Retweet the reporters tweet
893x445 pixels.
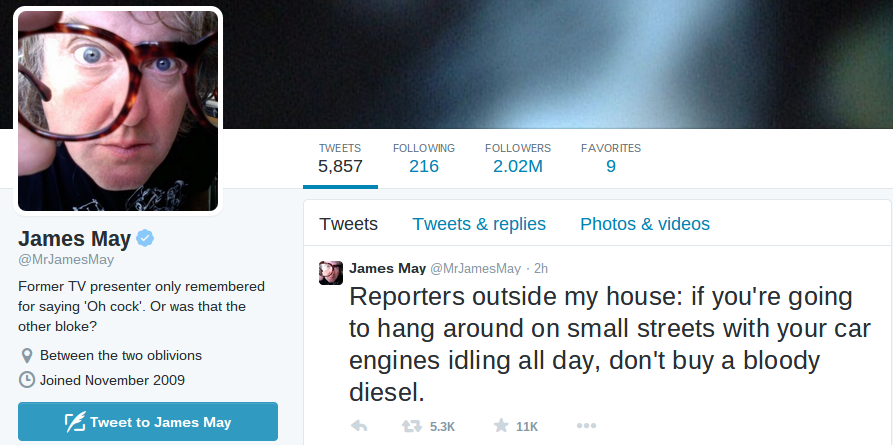pyautogui.click(x=412, y=426)
